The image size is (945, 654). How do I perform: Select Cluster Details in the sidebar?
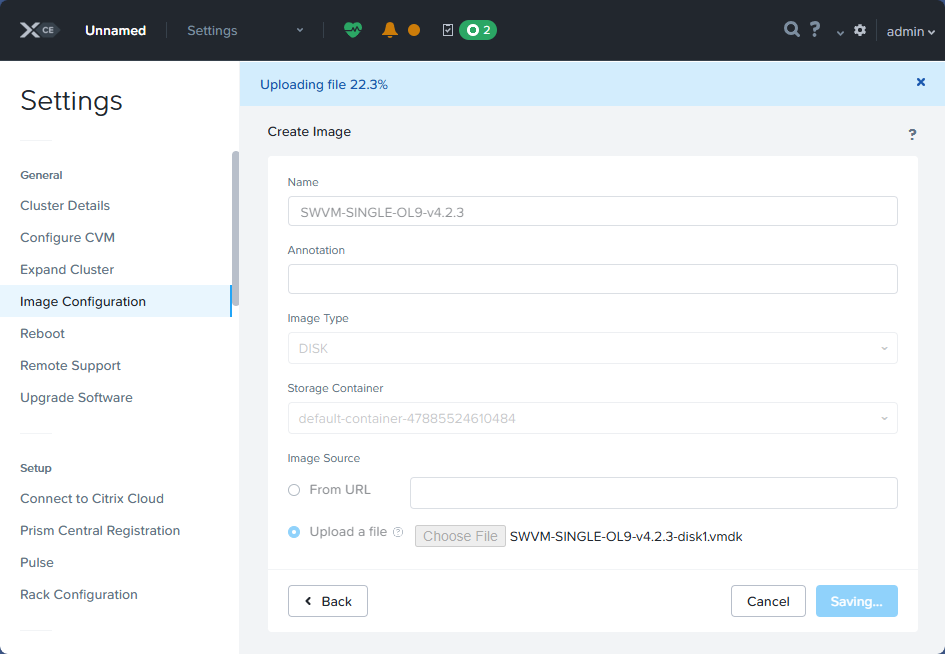64,205
